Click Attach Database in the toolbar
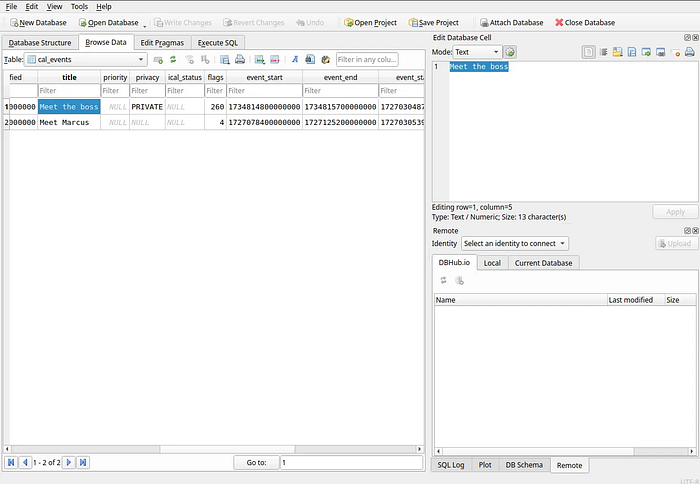Viewport: 700px width, 484px height. [x=511, y=22]
